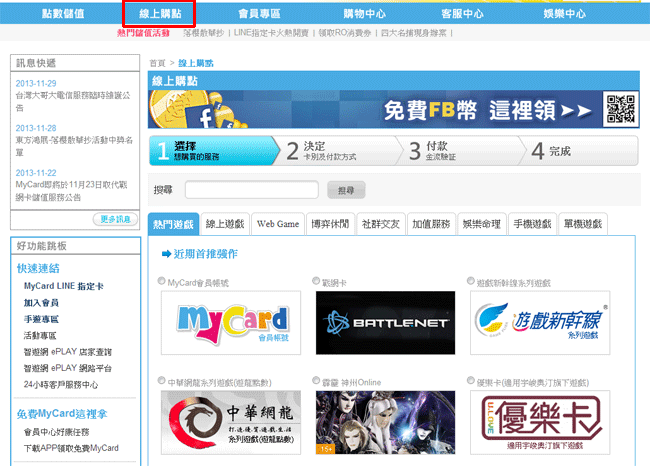Viewport: 650px width, 466px height.
Task: Click the 免費FB幣 這裡領 banner
Action: coord(393,109)
